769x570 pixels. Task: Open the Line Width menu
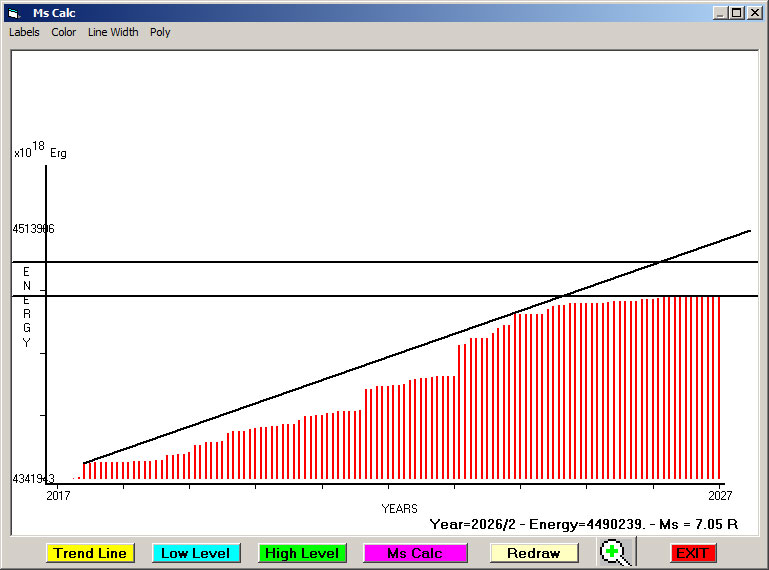point(113,32)
